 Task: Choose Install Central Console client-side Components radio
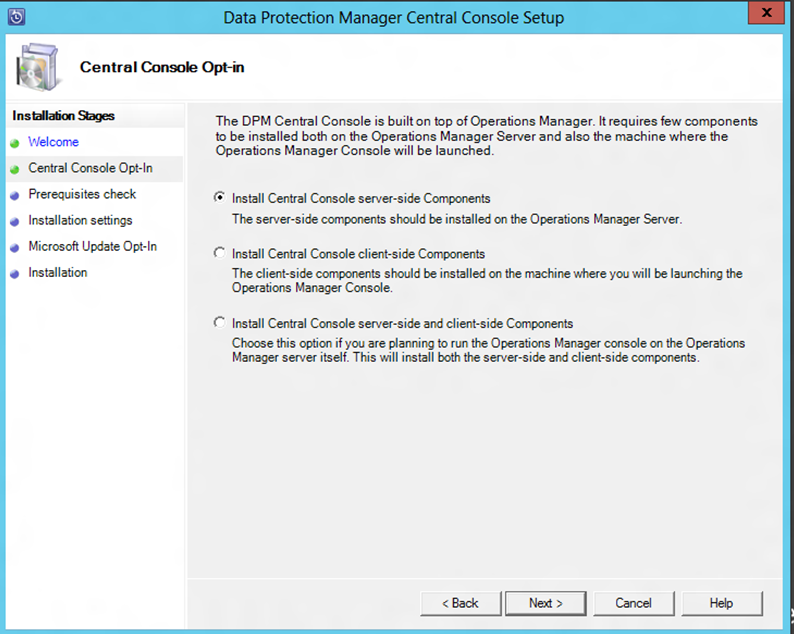(x=219, y=253)
